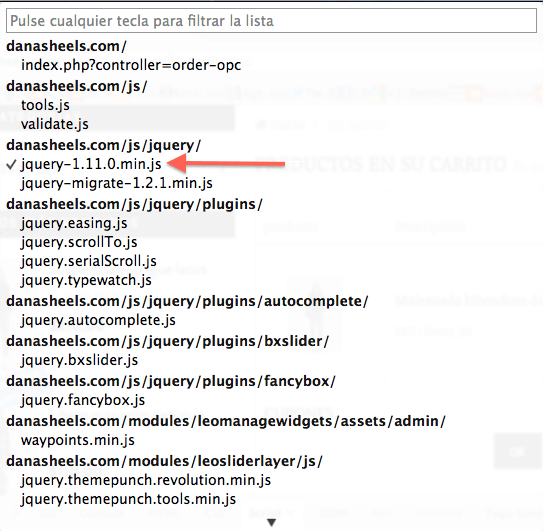543x531 pixels.
Task: Click the checkmark beside jquery-1.11.0.min.js
Action: [x=12, y=164]
